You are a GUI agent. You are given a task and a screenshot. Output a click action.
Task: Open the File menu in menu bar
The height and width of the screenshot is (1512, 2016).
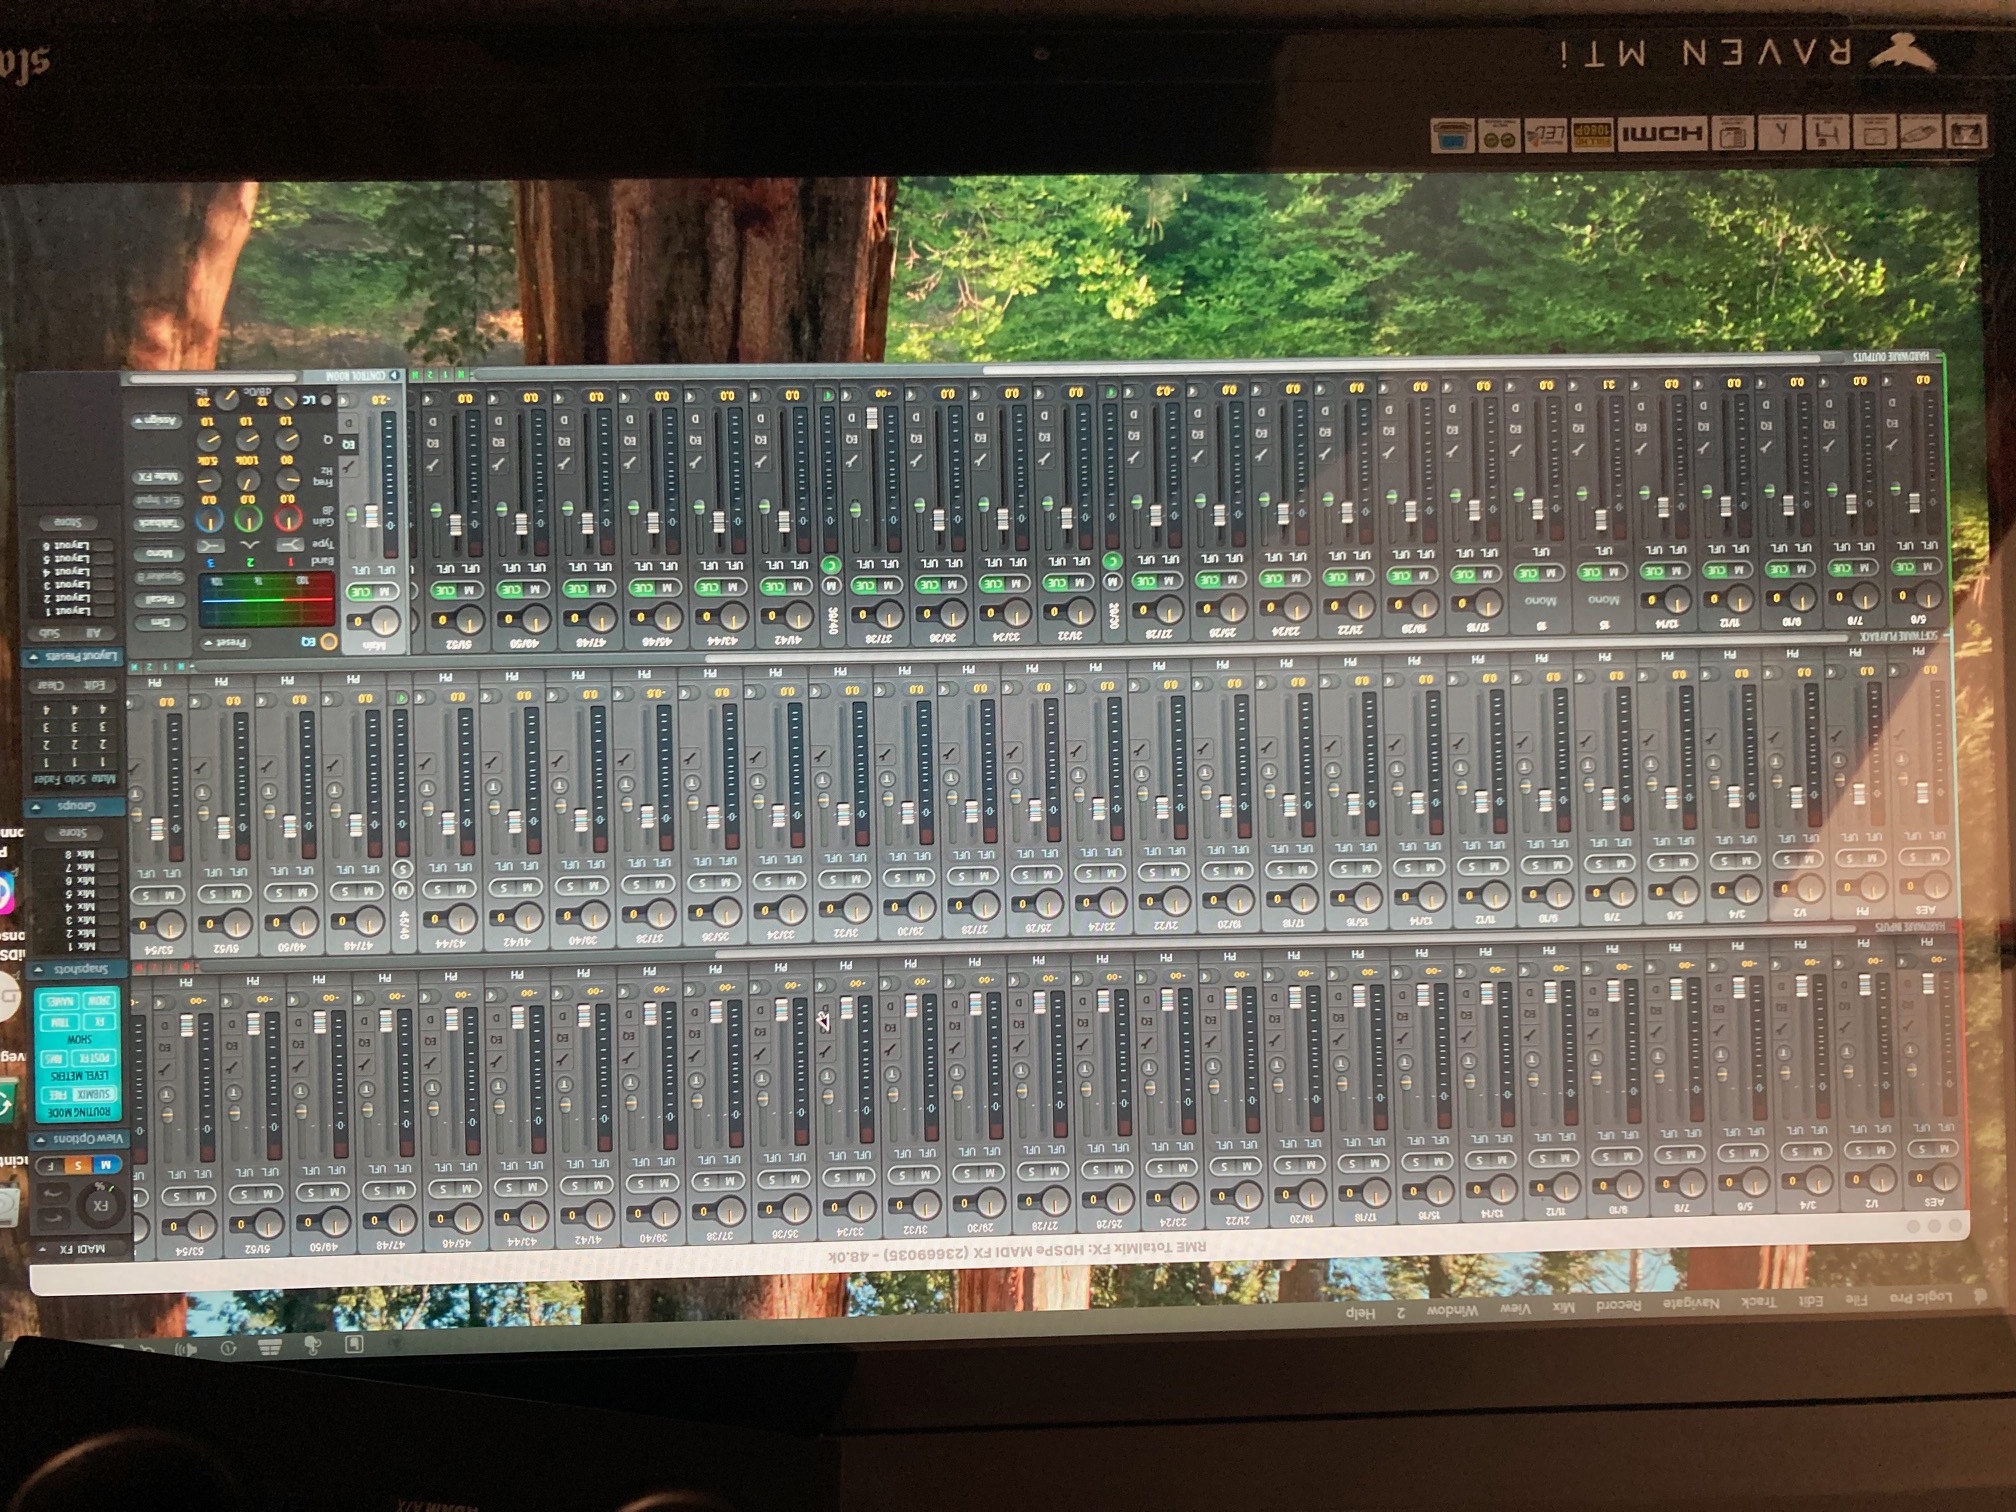(1855, 1300)
